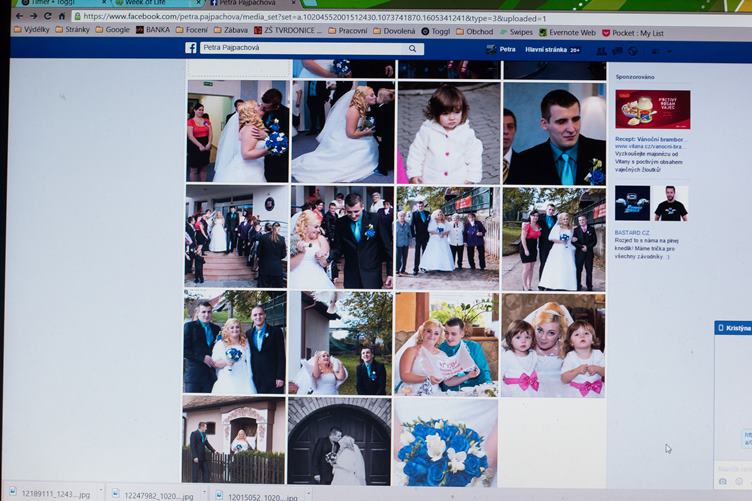This screenshot has height=501, width=752.
Task: Open the close-up photo of man in teal tie
Action: click(x=555, y=133)
